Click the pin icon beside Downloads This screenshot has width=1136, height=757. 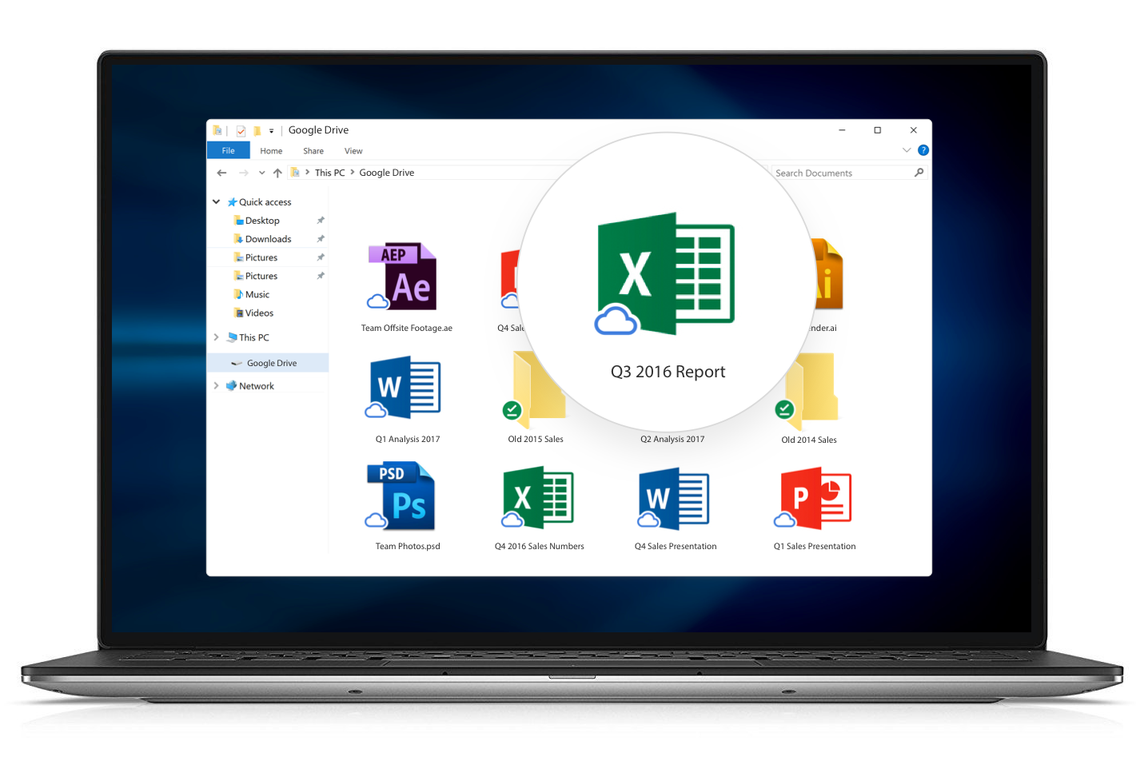tap(320, 238)
